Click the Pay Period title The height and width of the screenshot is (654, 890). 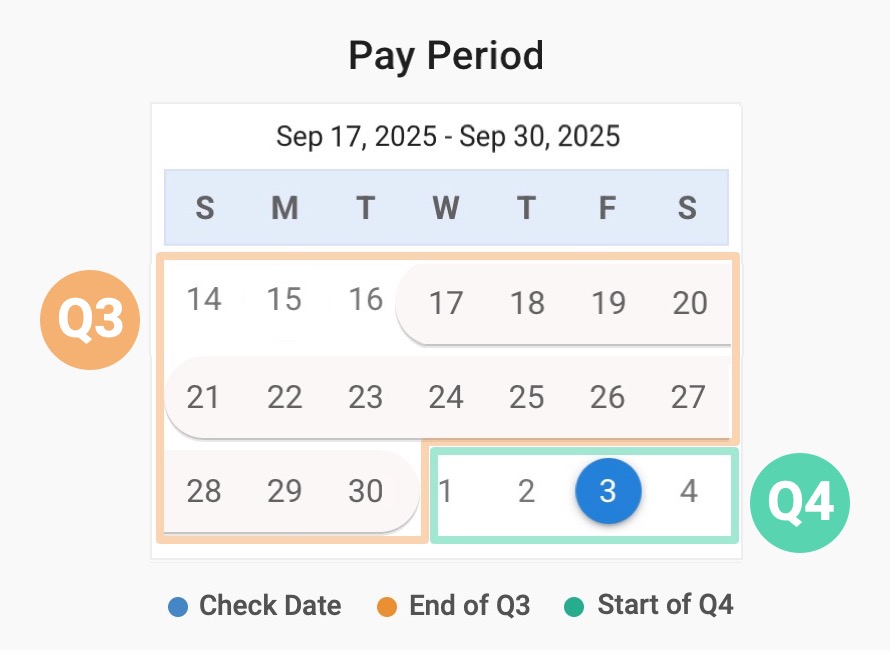tap(446, 56)
